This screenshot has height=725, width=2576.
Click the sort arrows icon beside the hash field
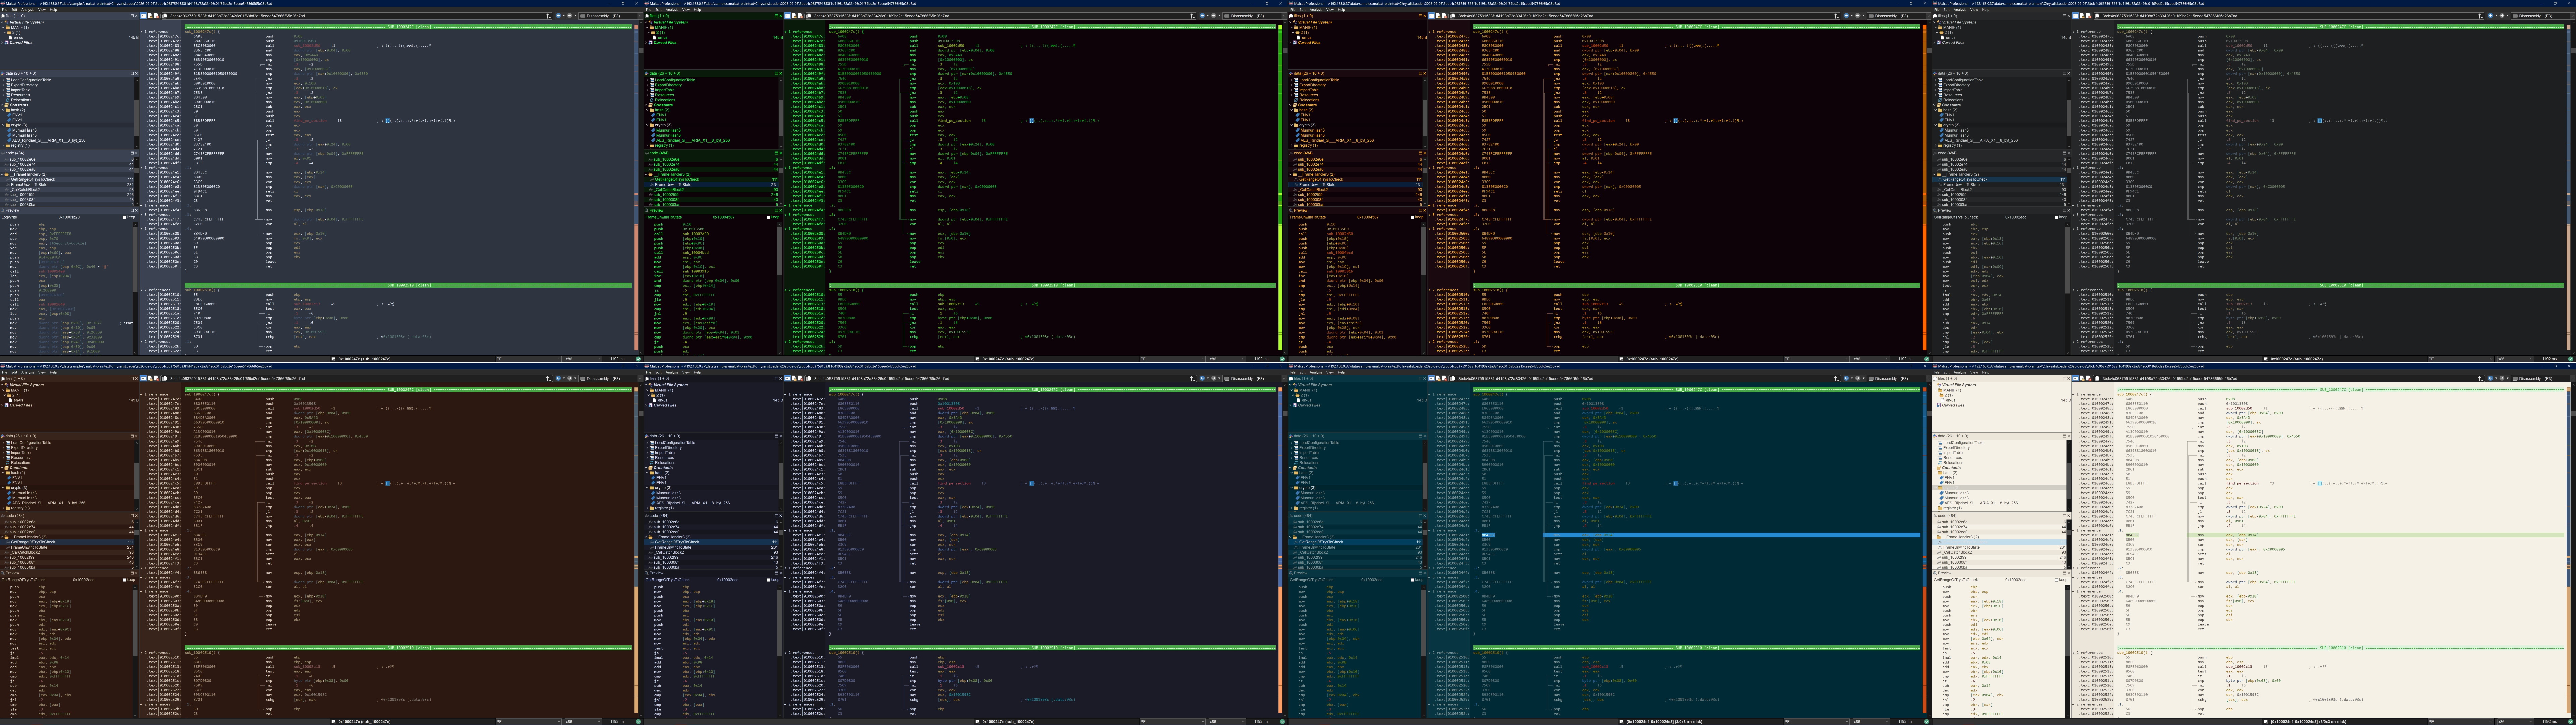pos(549,16)
